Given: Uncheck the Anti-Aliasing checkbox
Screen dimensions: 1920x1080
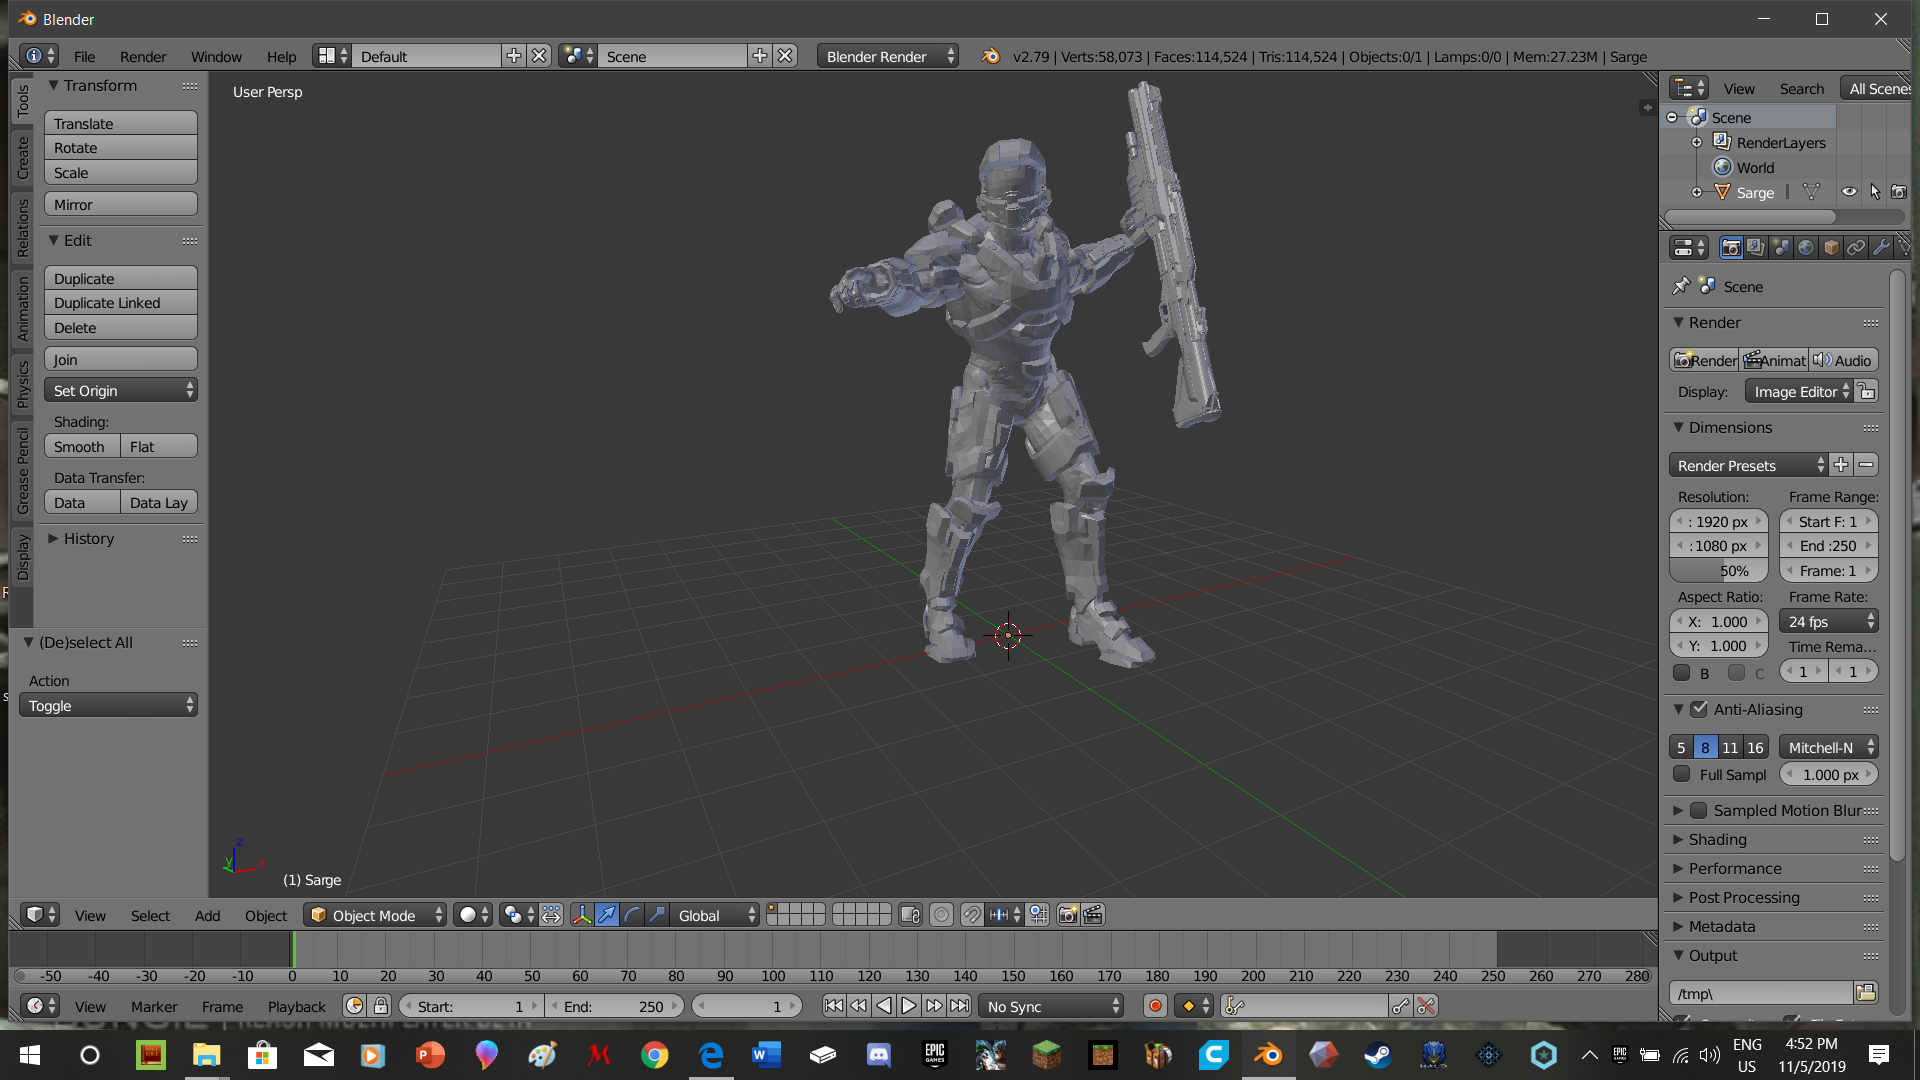Looking at the screenshot, I should (x=1699, y=709).
